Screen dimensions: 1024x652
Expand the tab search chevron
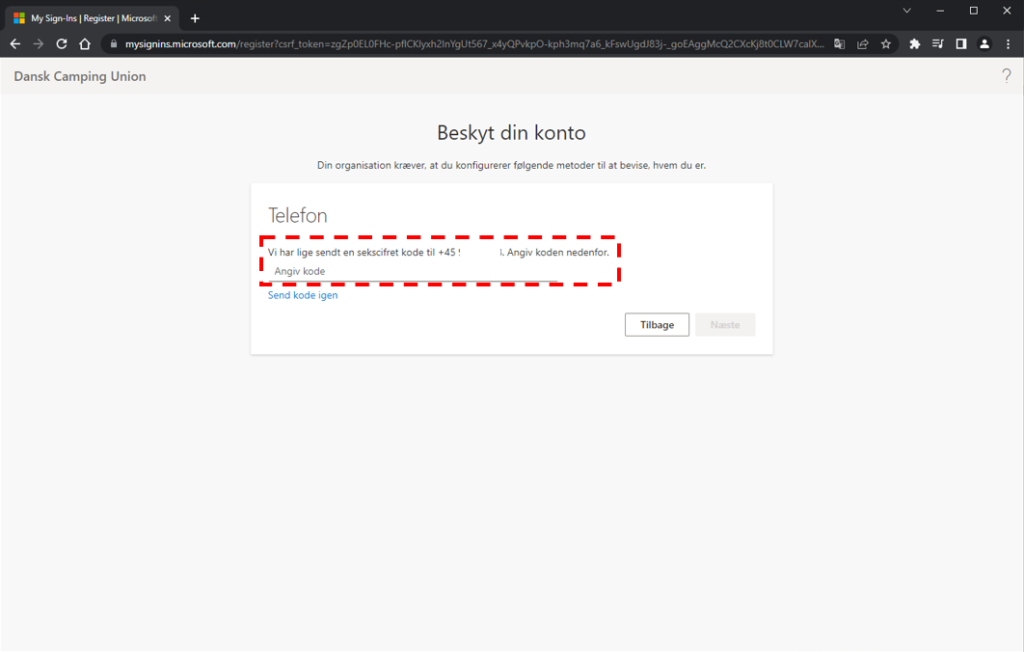pos(907,10)
